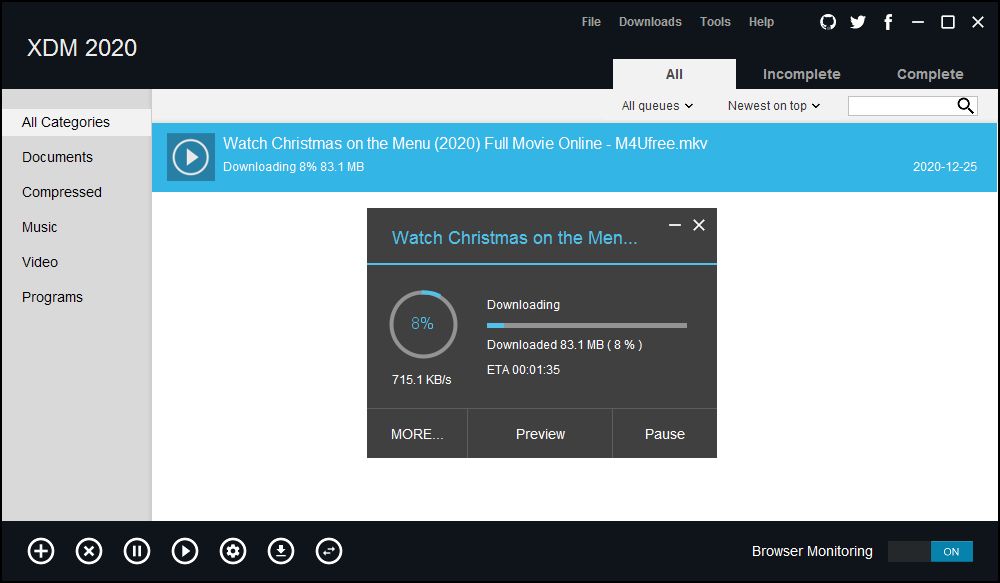Click the pause download toolbar icon
This screenshot has width=1000, height=583.
[136, 551]
